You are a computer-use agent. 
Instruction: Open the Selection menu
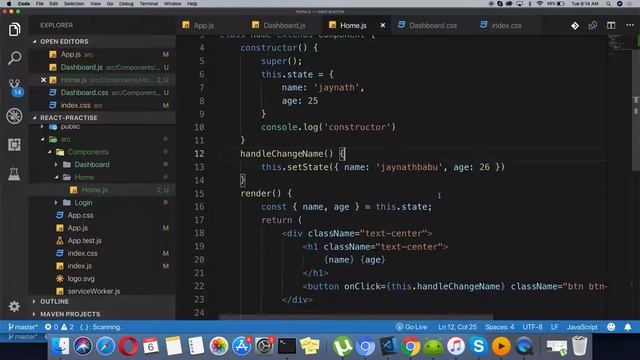[74, 4]
